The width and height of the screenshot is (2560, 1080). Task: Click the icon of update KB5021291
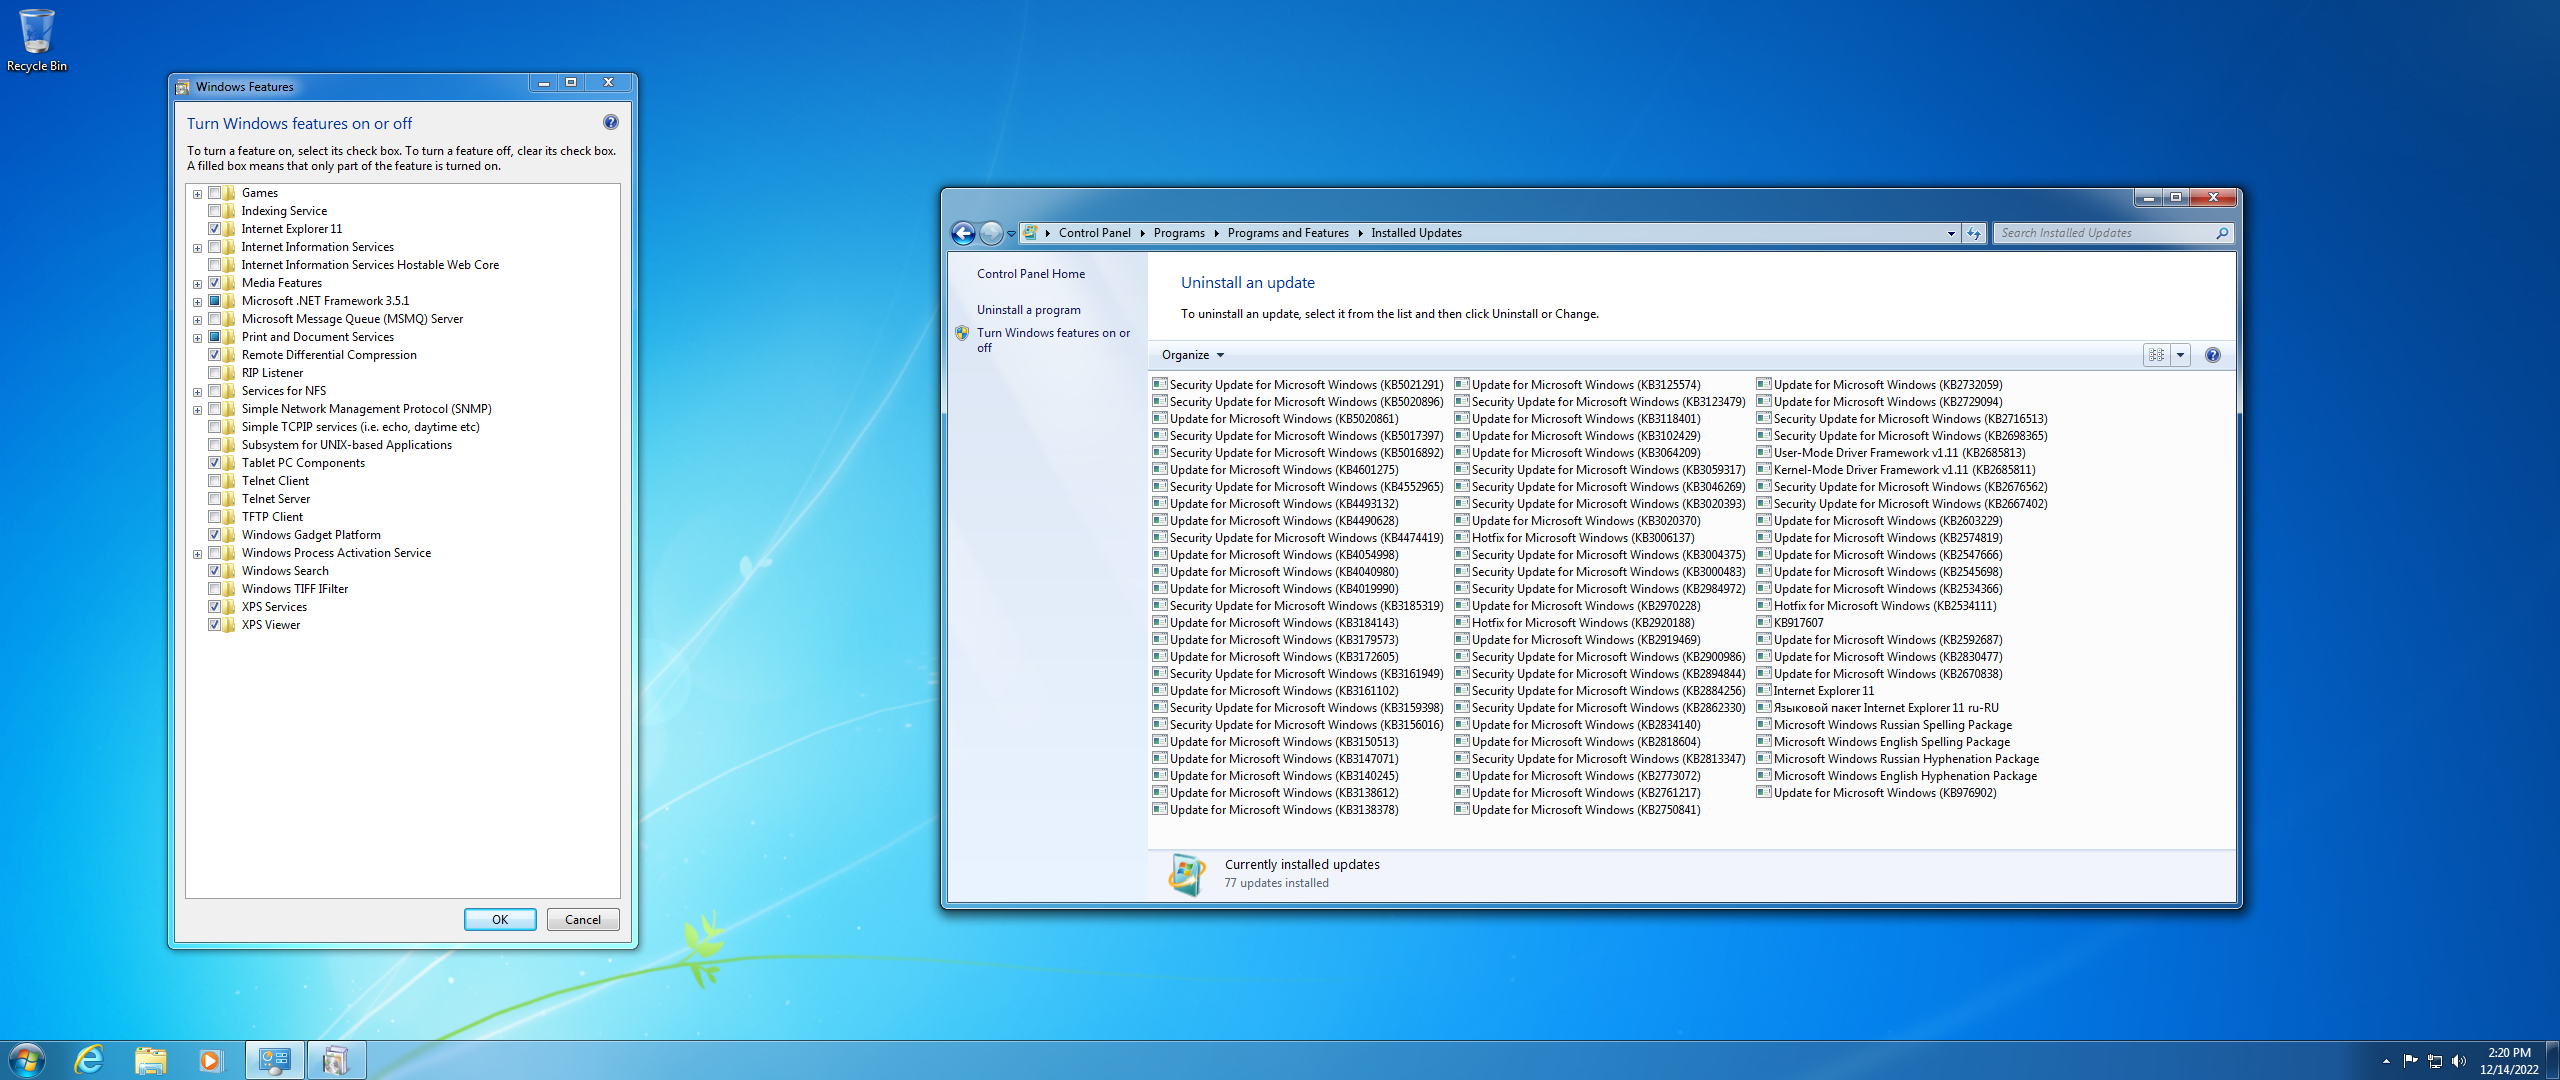[x=1160, y=384]
